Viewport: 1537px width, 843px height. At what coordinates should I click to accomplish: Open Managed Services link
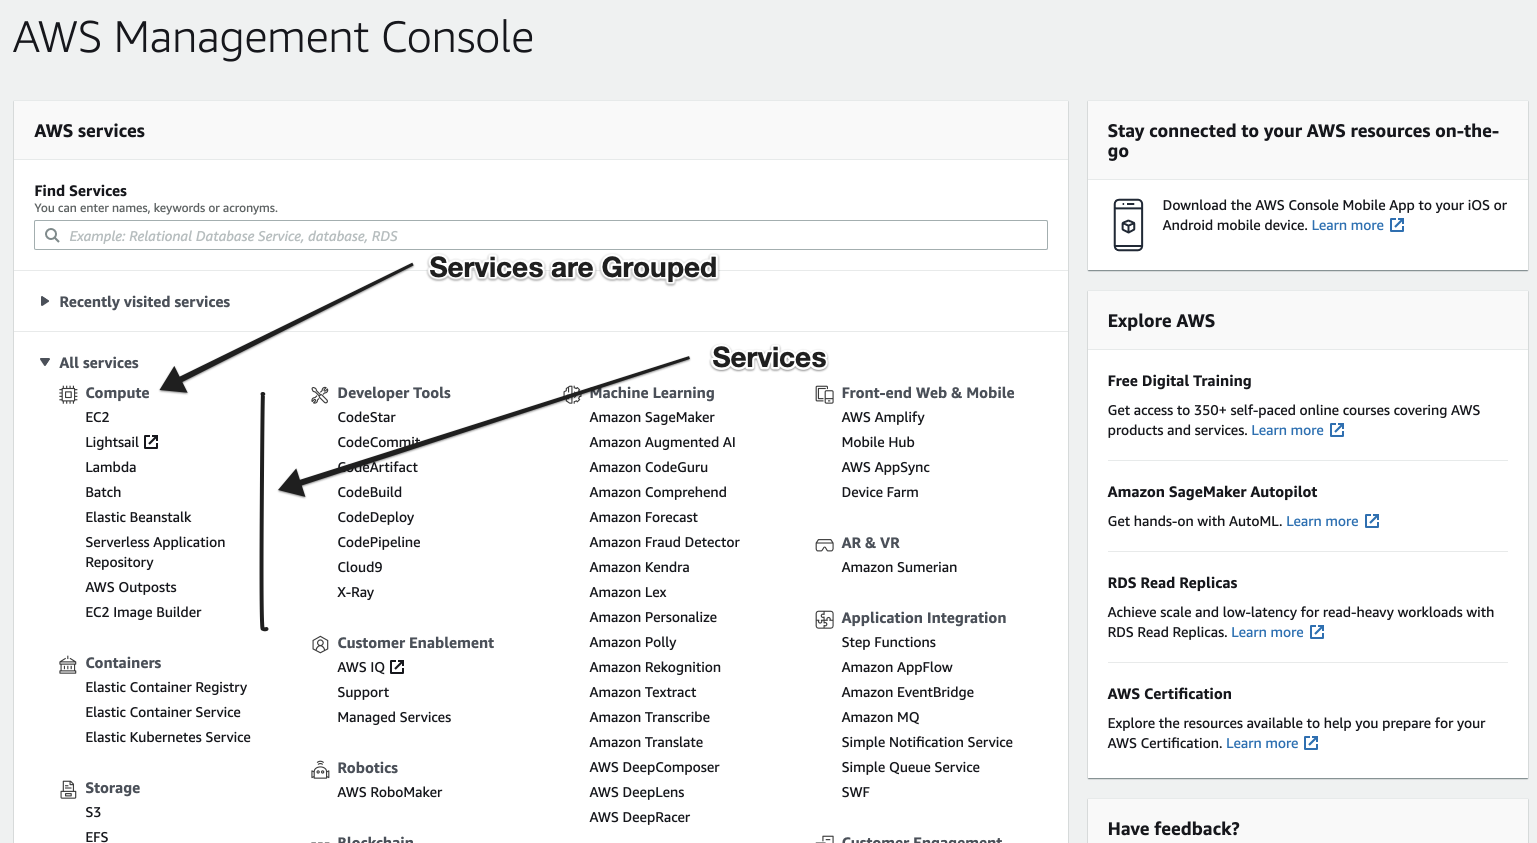click(x=394, y=717)
